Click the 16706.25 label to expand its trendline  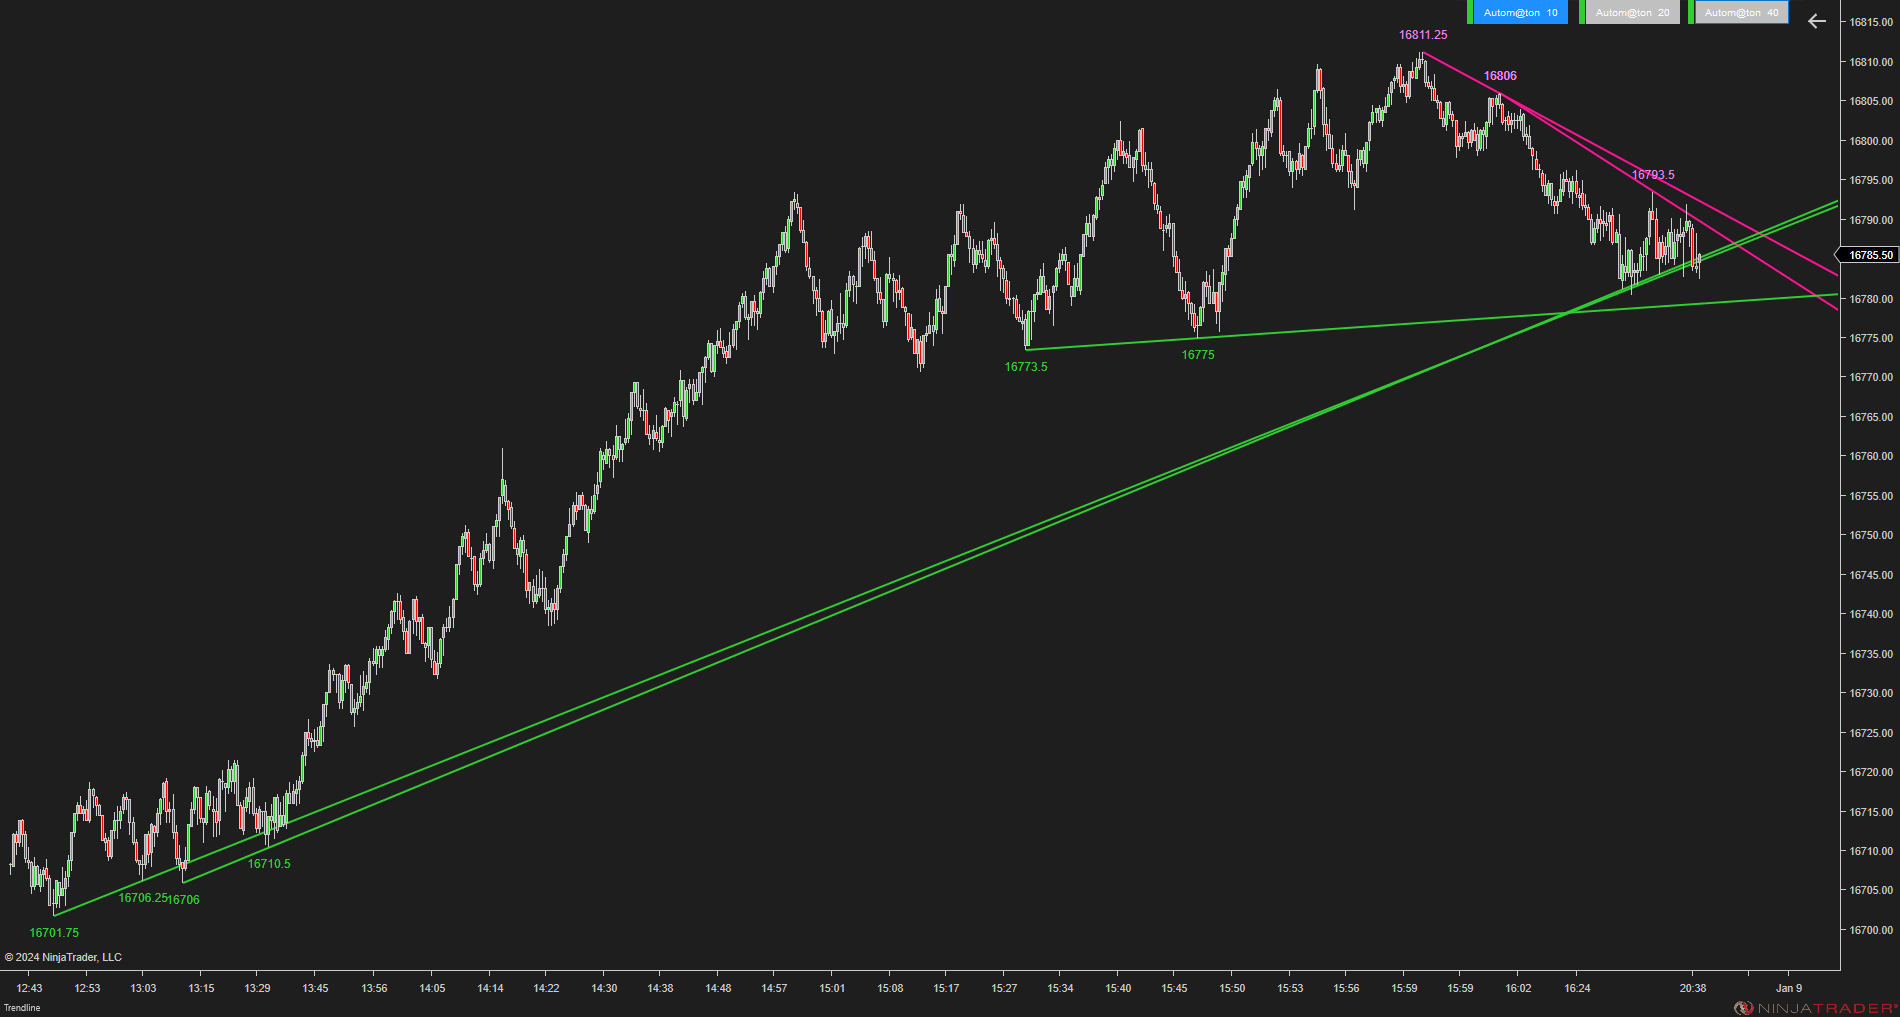coord(142,898)
